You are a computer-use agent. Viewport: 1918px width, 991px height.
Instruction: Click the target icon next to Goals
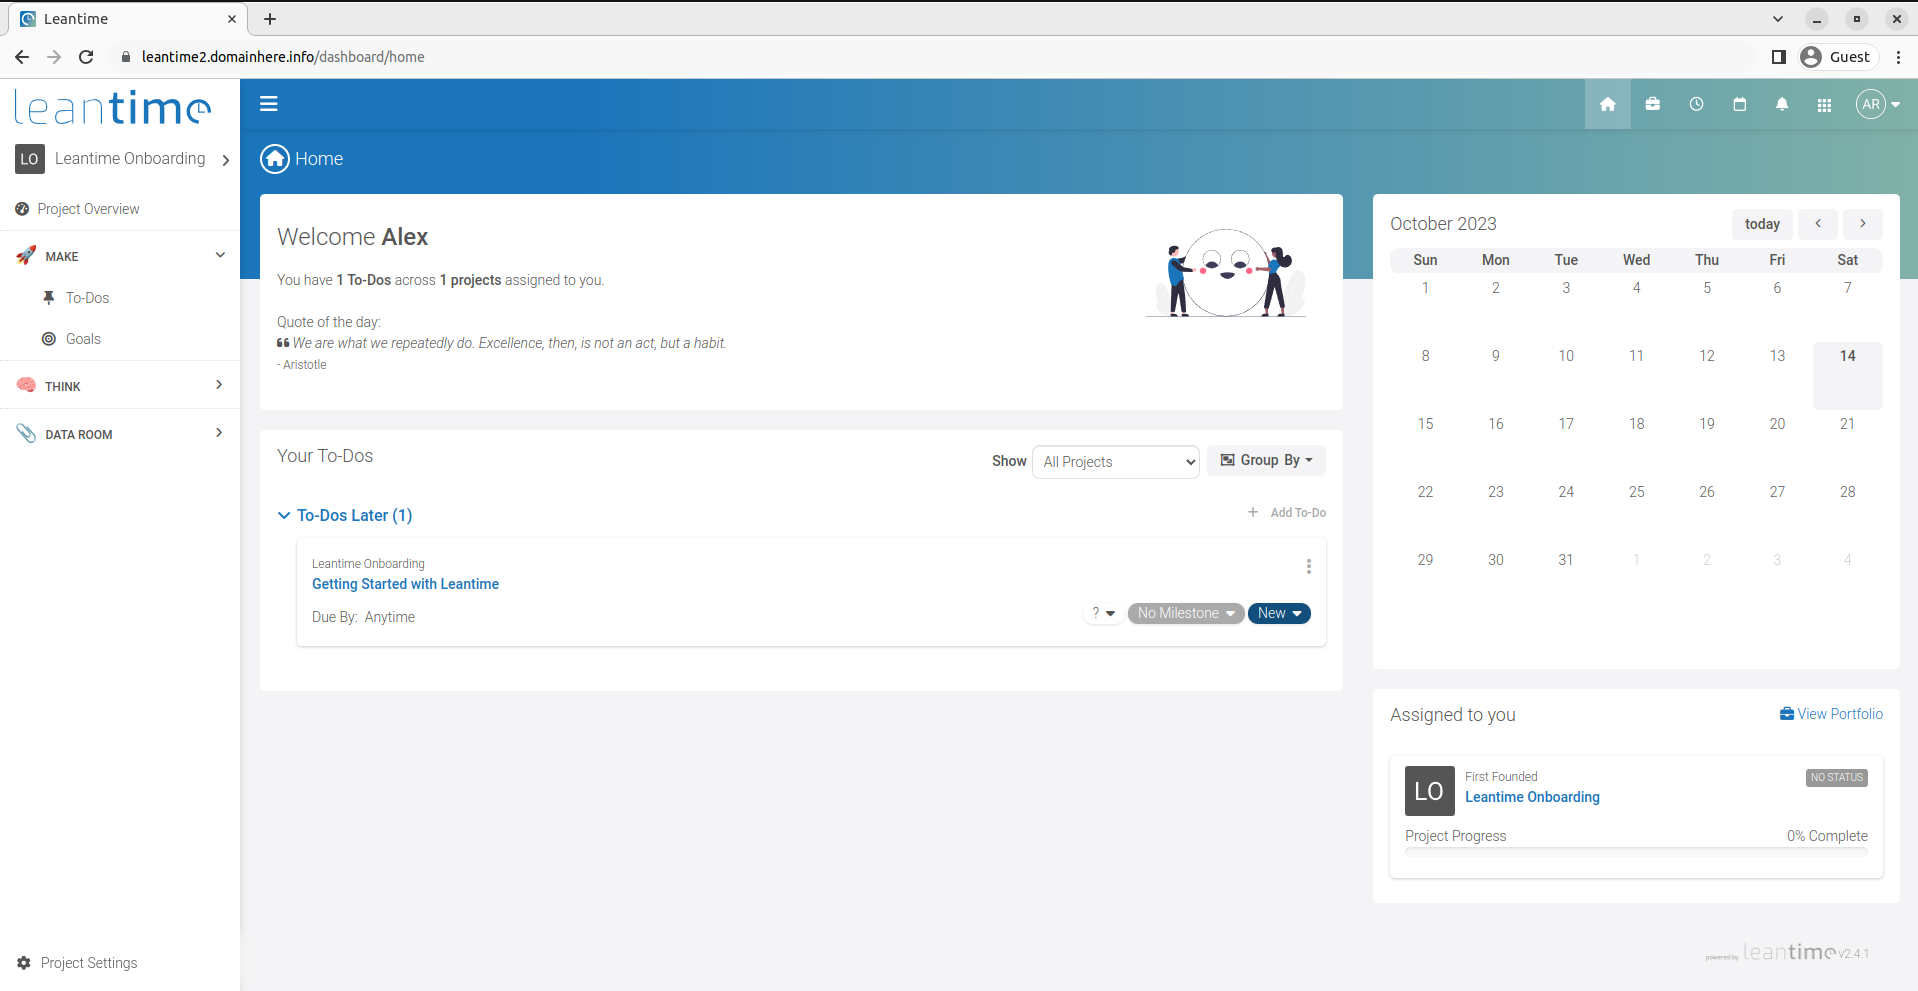click(48, 339)
